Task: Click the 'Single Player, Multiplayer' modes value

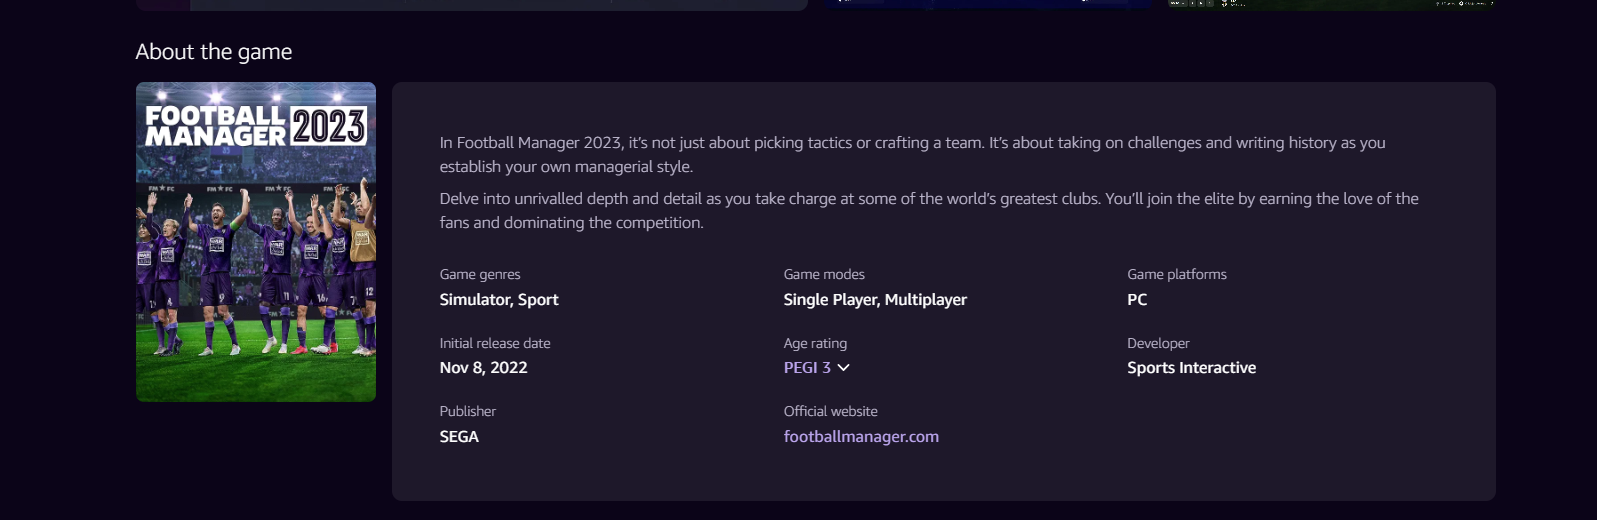Action: click(875, 300)
